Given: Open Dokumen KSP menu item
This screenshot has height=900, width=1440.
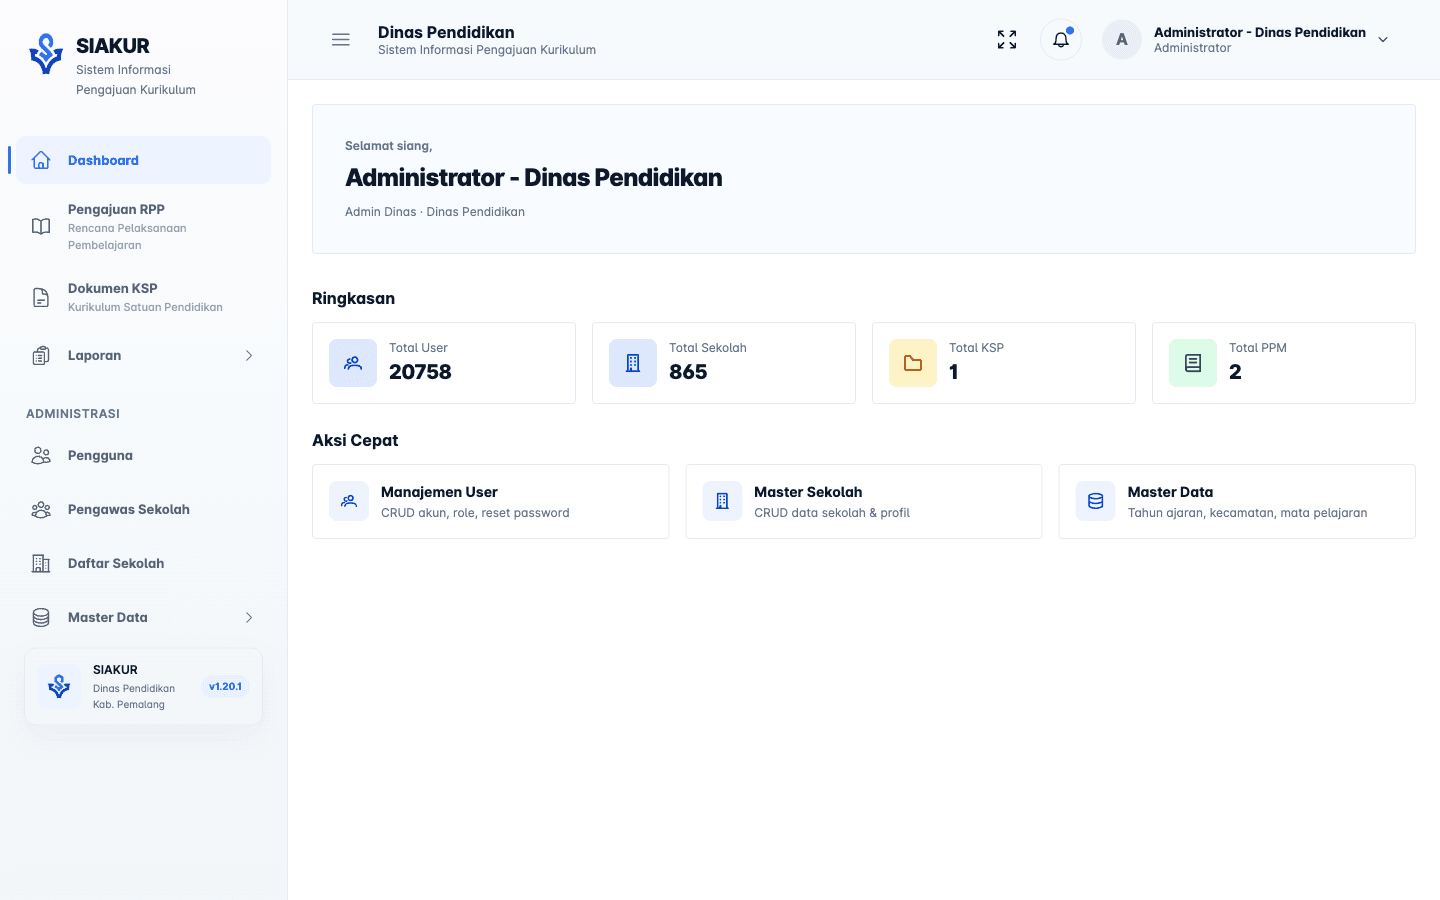Looking at the screenshot, I should 143,297.
